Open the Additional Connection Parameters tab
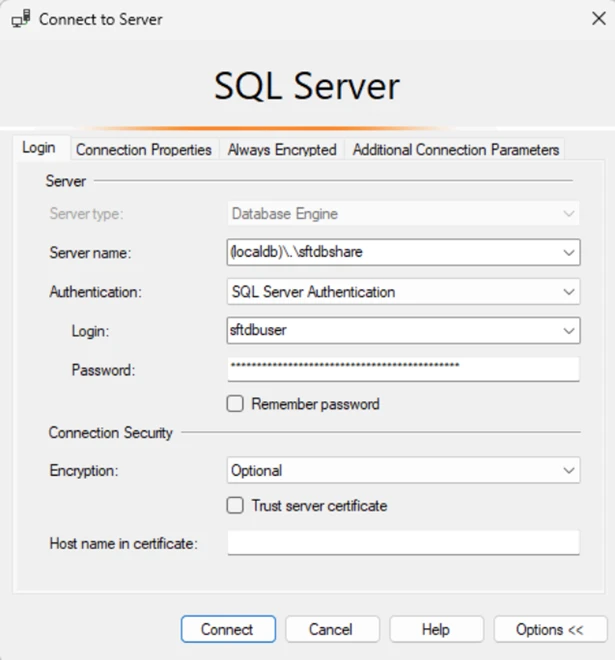The image size is (615, 660). pyautogui.click(x=456, y=149)
